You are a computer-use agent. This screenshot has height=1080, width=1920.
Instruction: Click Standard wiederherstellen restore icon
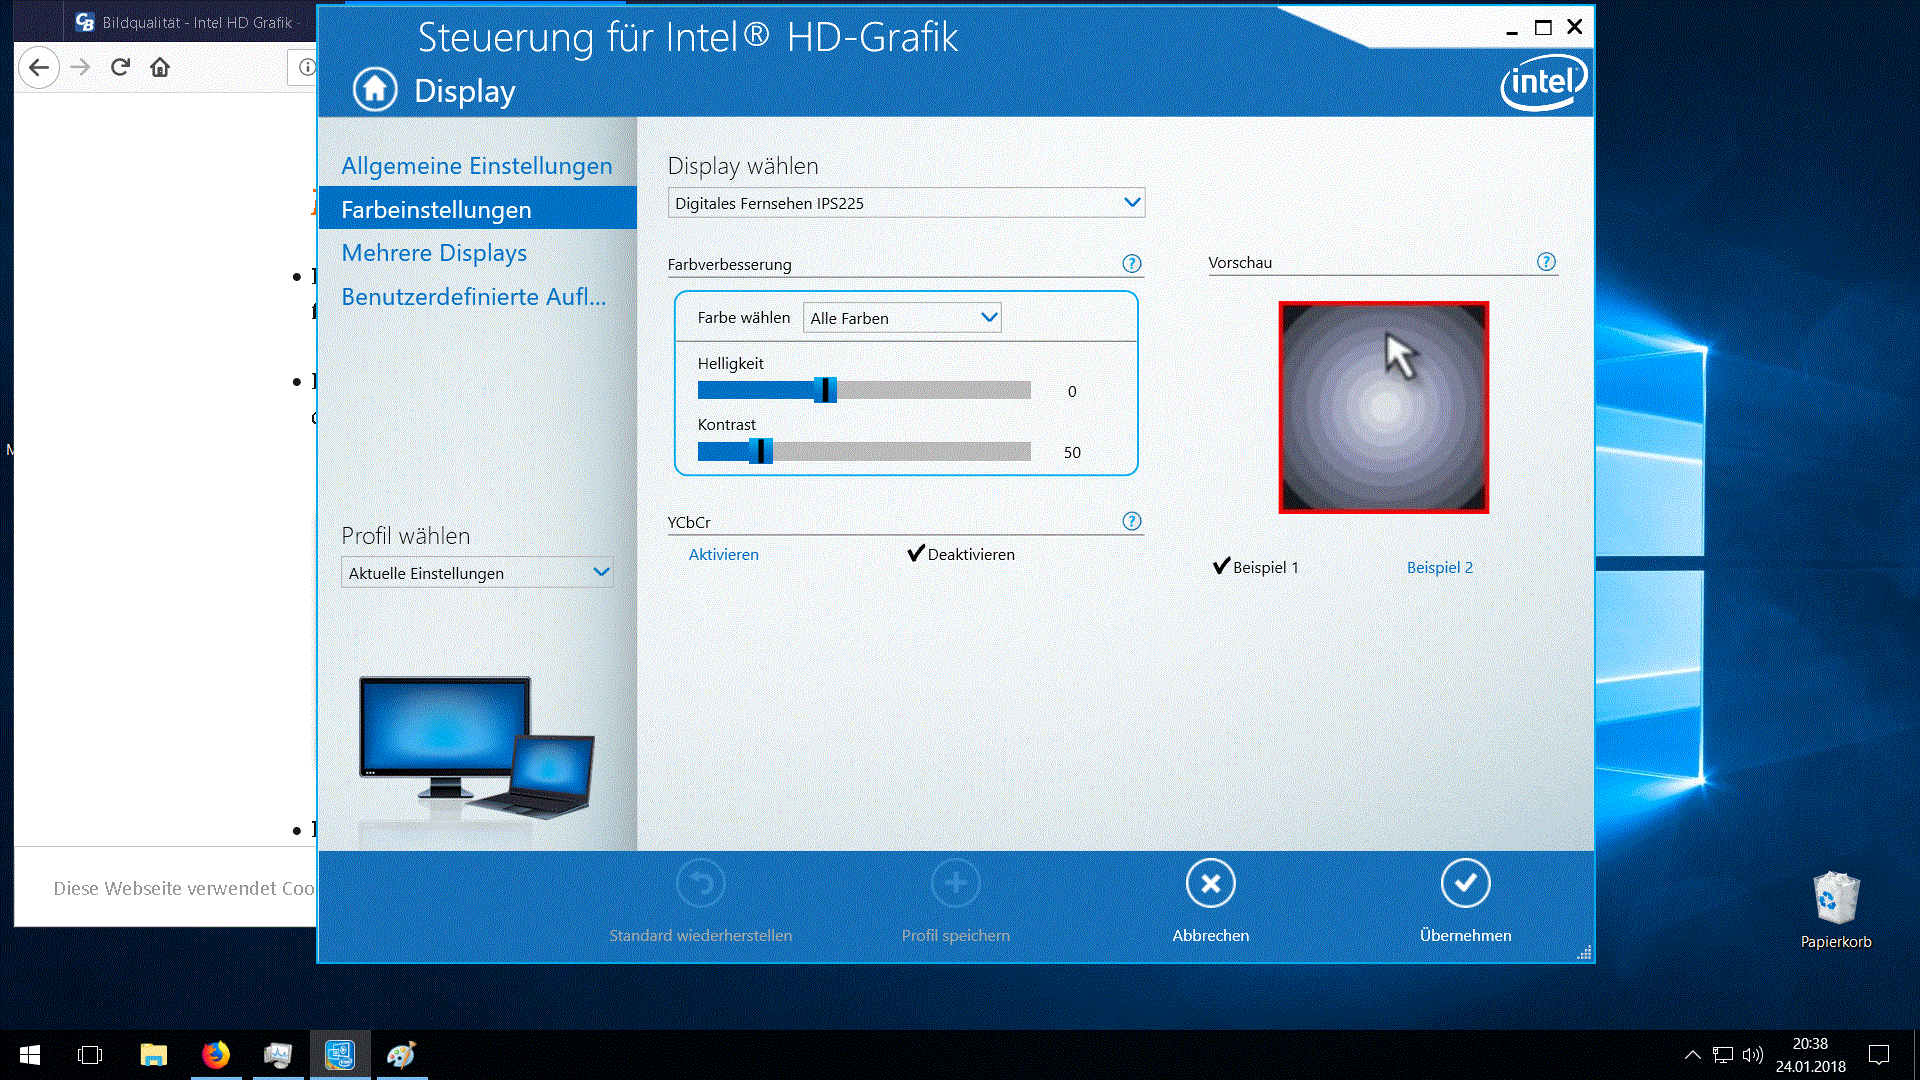(700, 883)
